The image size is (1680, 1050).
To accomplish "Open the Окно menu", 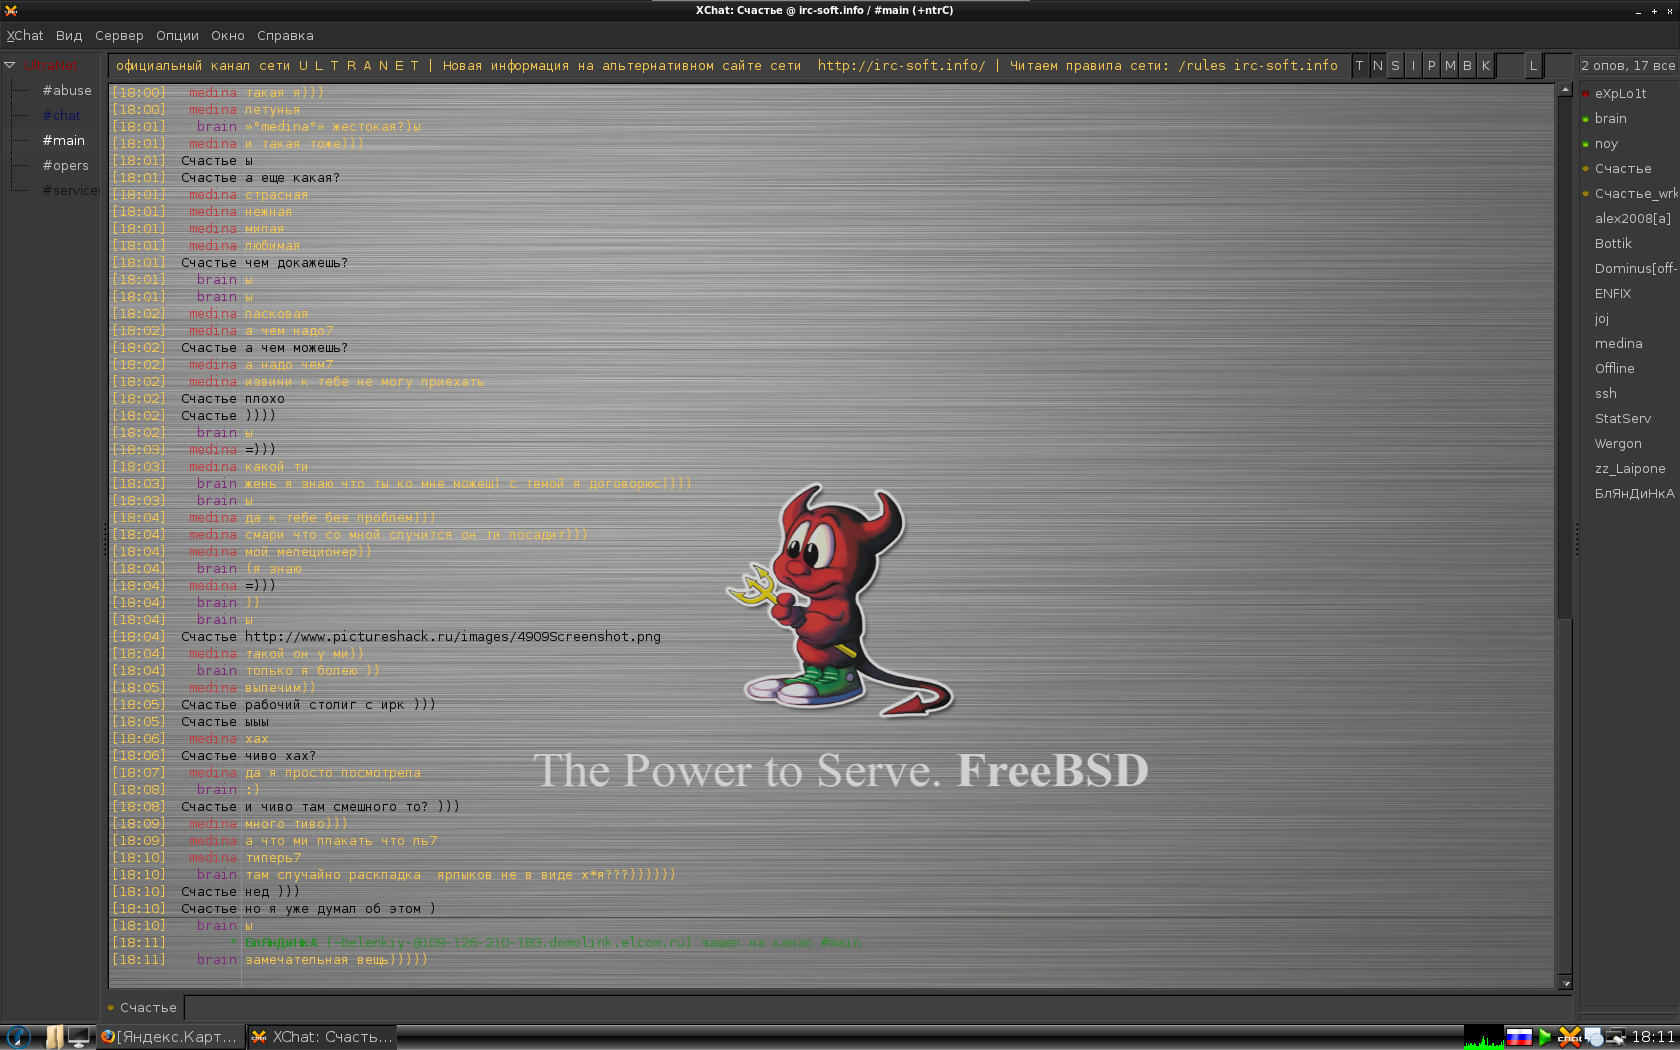I will [x=227, y=35].
